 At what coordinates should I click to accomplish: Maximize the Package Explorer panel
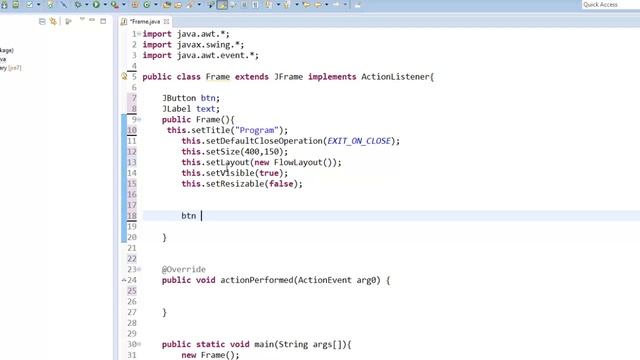pos(103,21)
